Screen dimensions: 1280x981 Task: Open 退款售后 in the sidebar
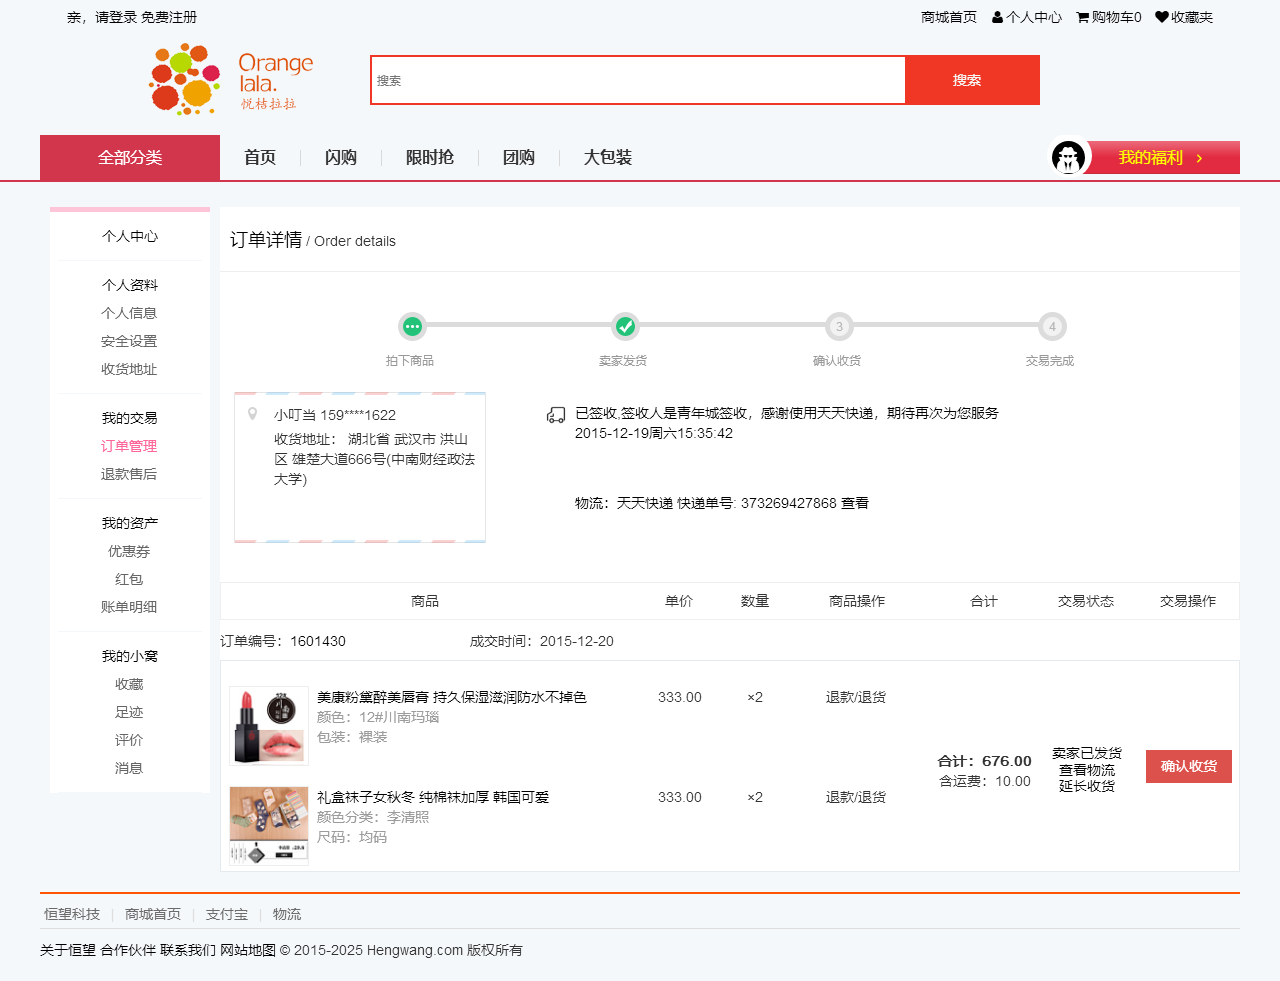click(129, 474)
